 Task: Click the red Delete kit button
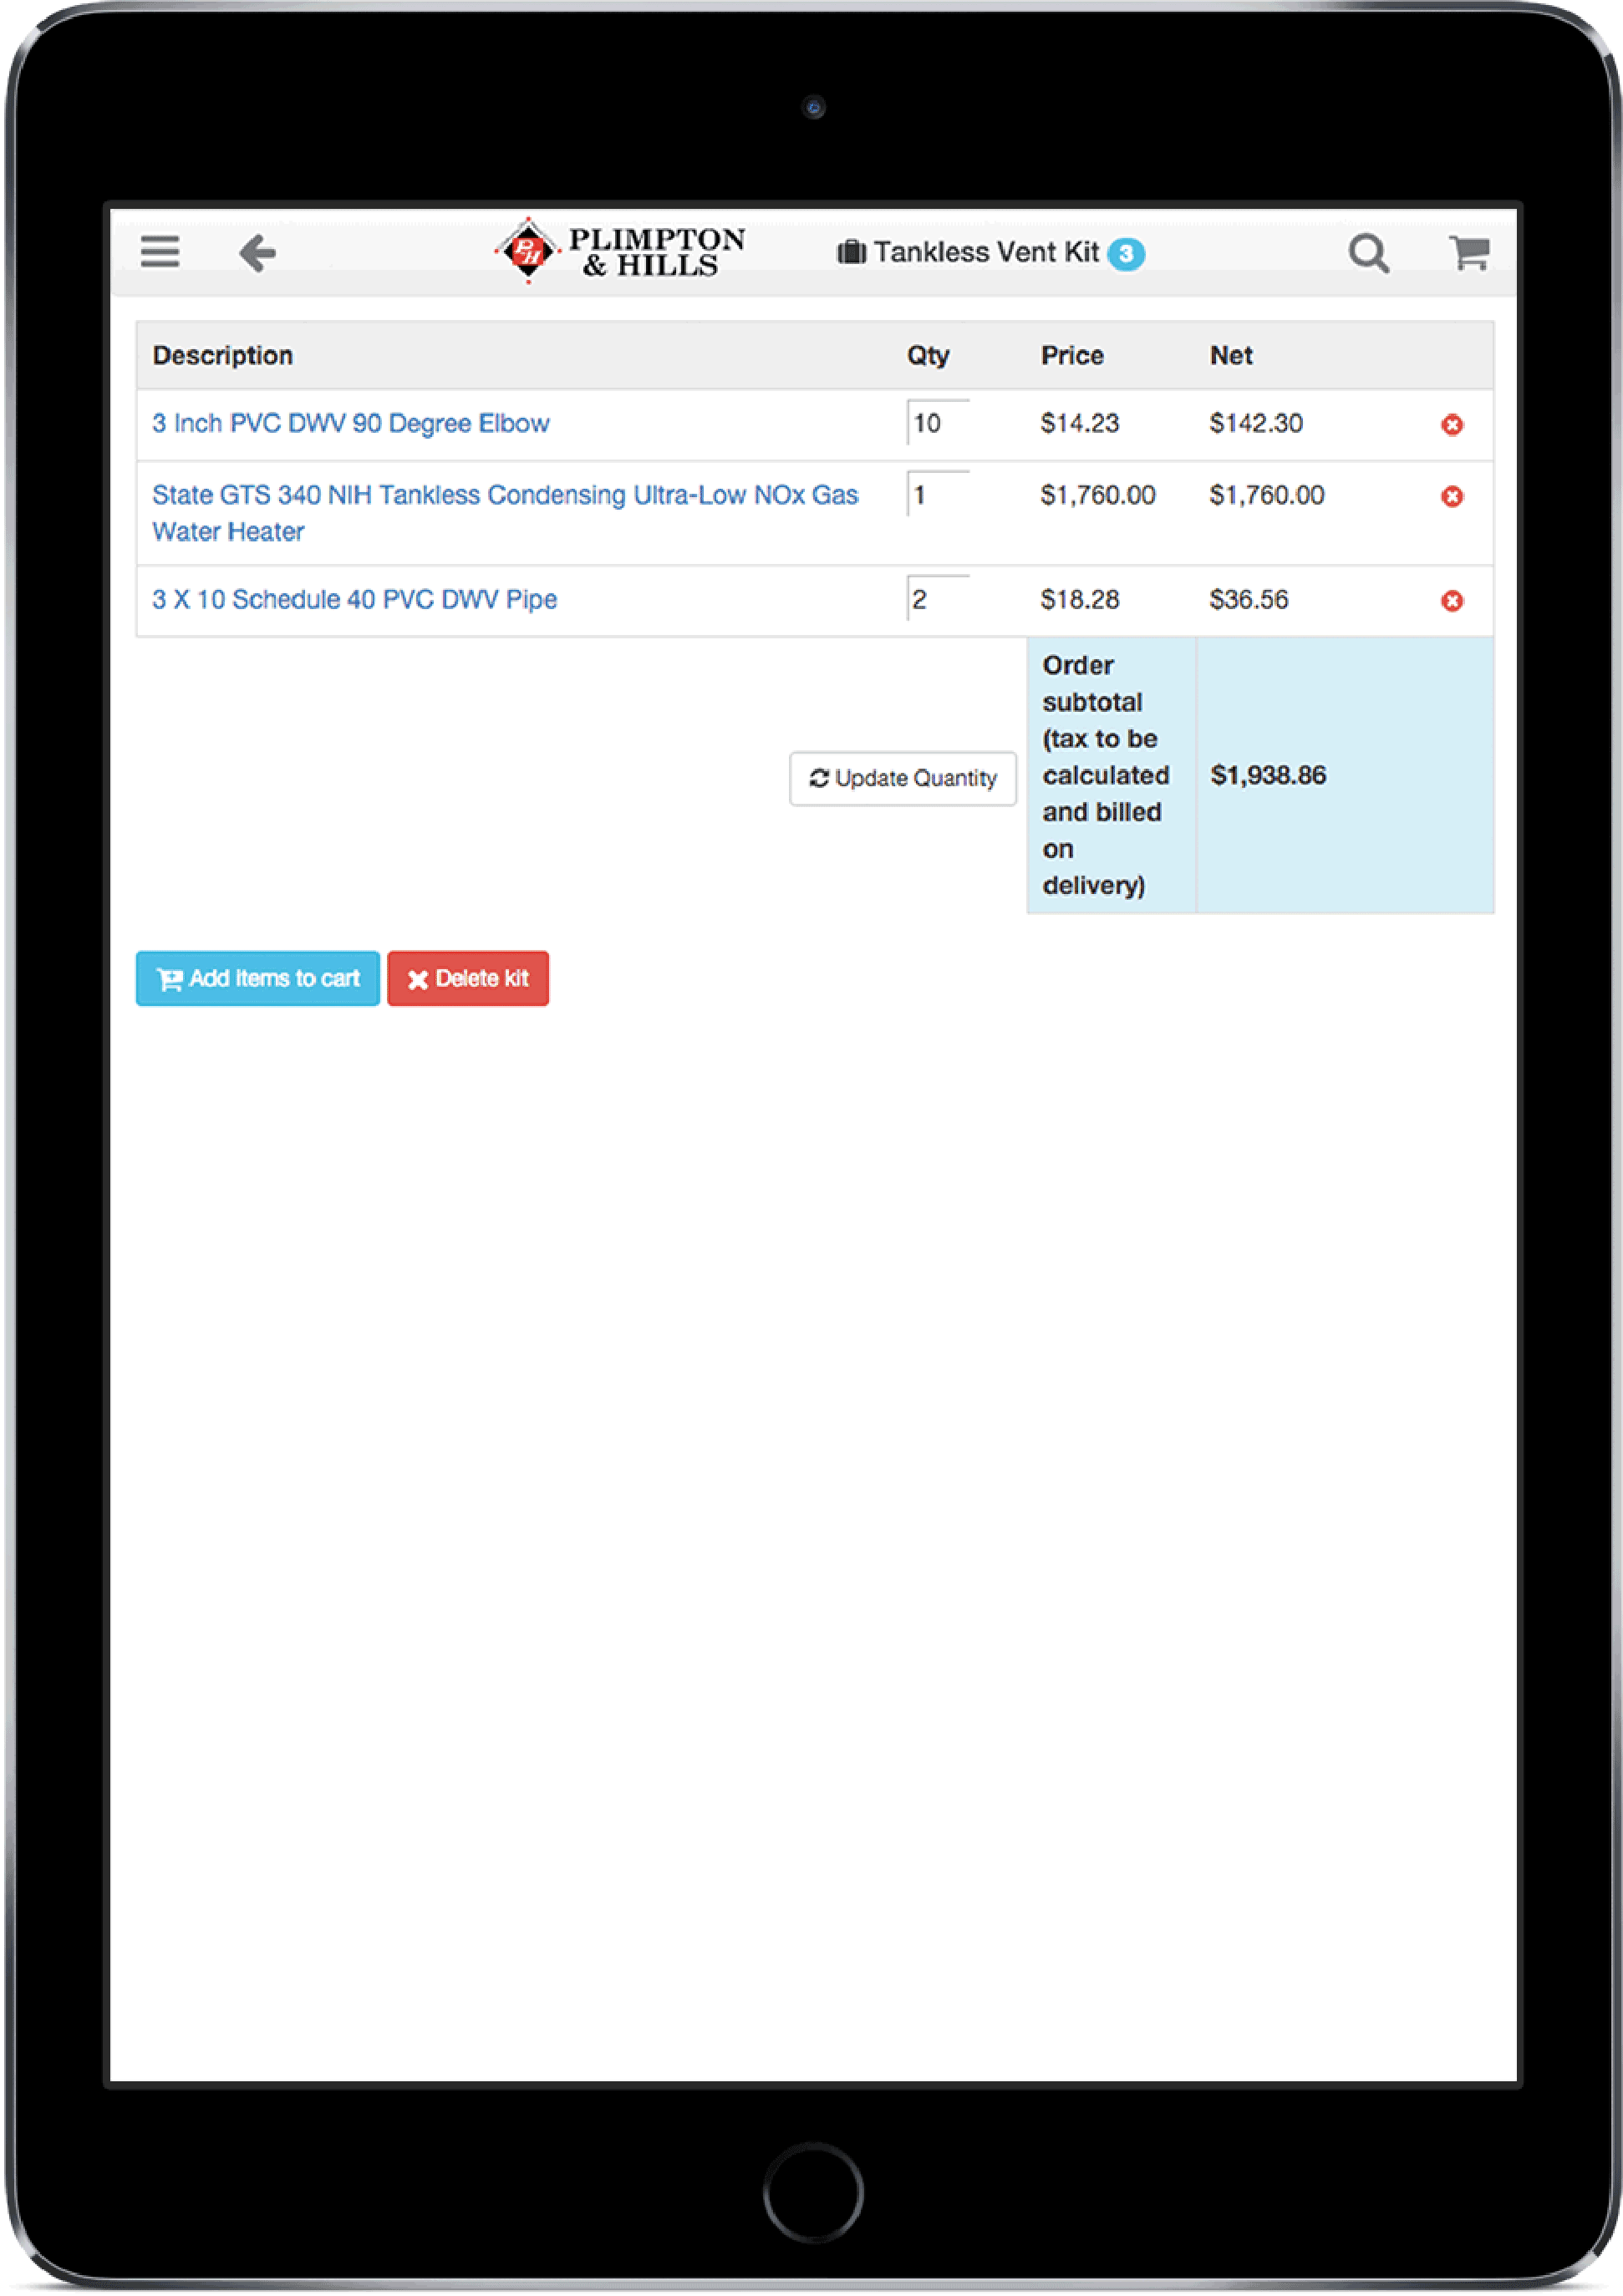(x=468, y=978)
